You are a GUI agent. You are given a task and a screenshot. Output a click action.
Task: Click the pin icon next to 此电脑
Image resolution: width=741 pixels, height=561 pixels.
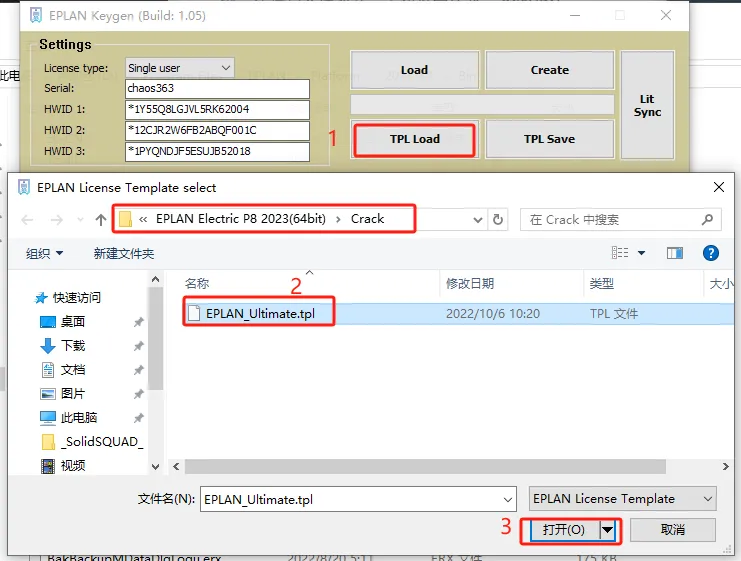point(138,418)
